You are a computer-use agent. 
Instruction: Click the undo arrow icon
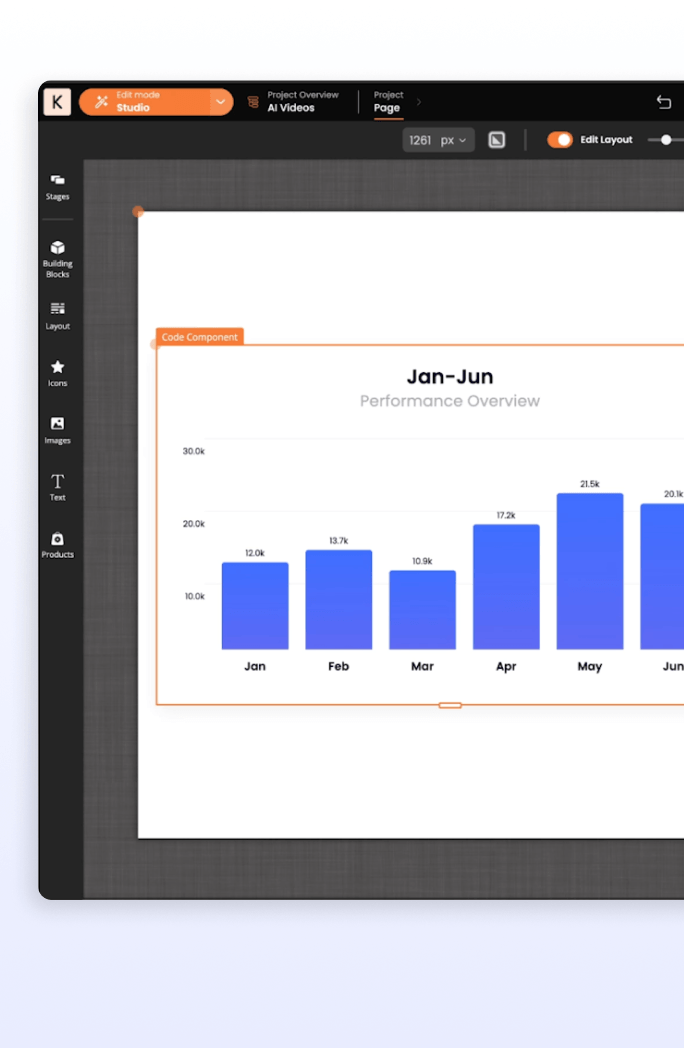663,102
